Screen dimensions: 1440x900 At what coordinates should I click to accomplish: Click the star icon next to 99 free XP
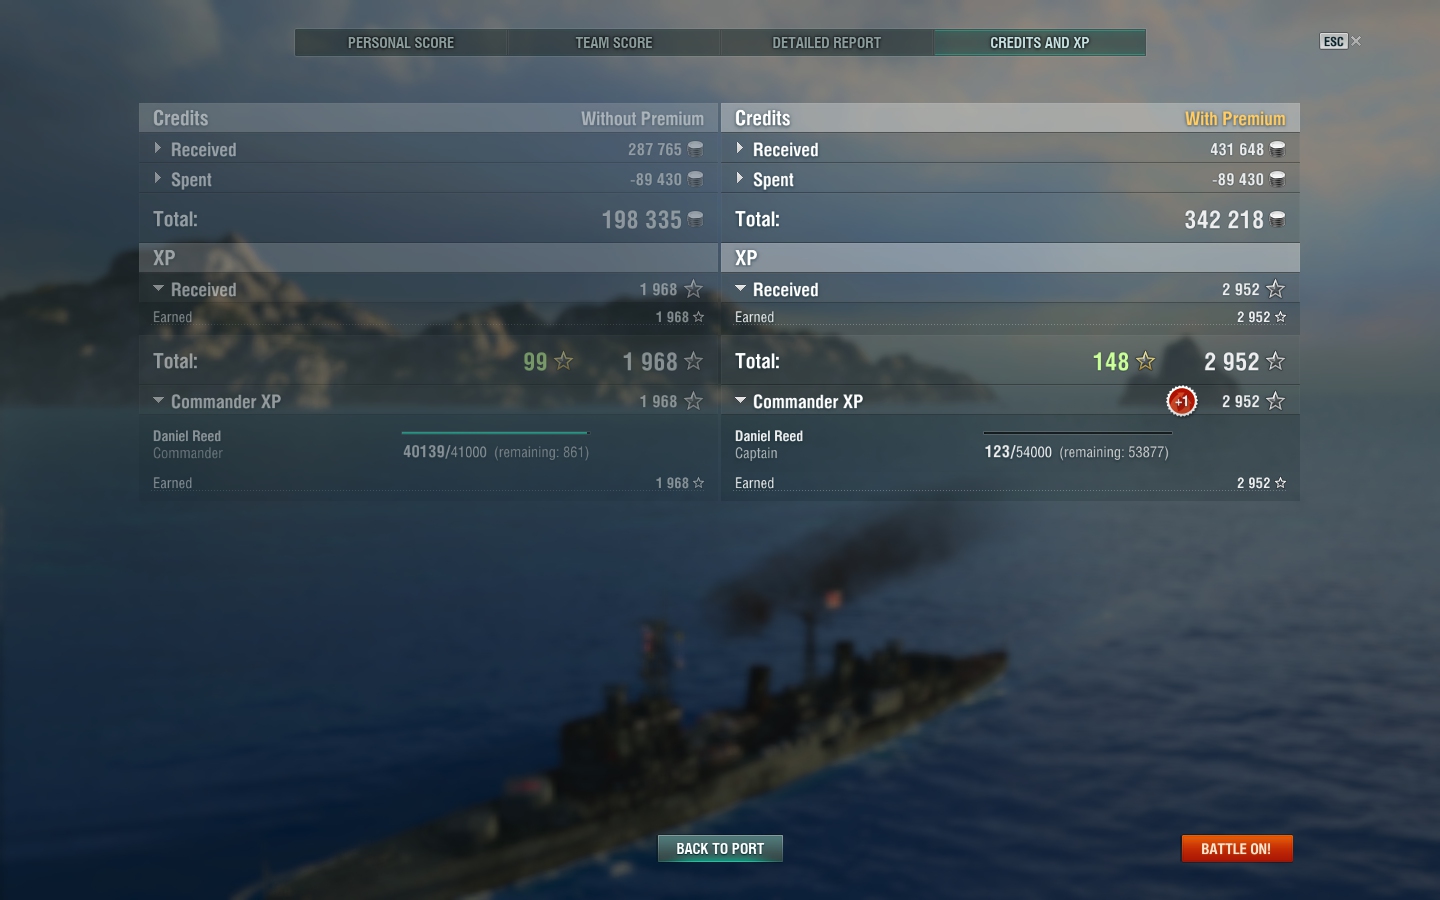[564, 361]
